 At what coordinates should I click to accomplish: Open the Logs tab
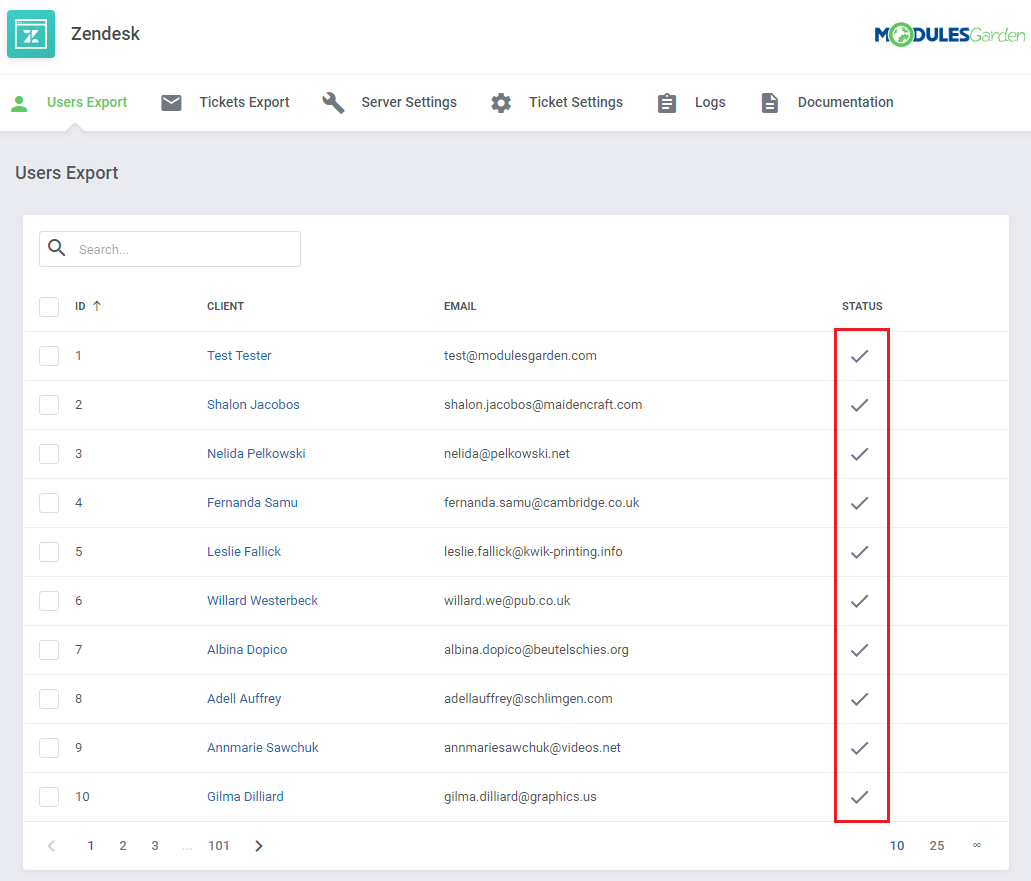tap(710, 103)
